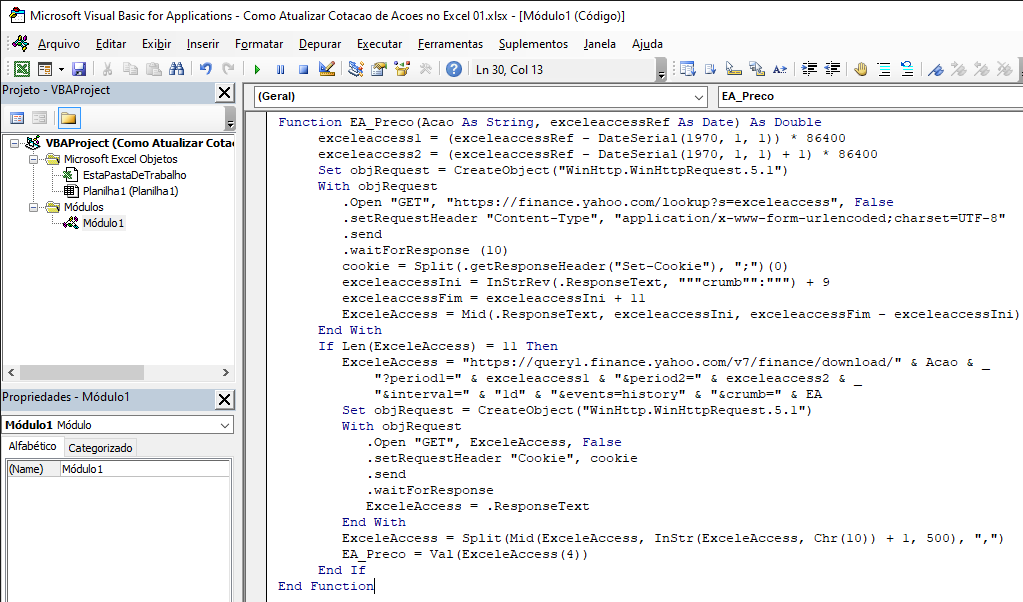Click the Cut scissors icon
1023x602 pixels.
tap(107, 69)
